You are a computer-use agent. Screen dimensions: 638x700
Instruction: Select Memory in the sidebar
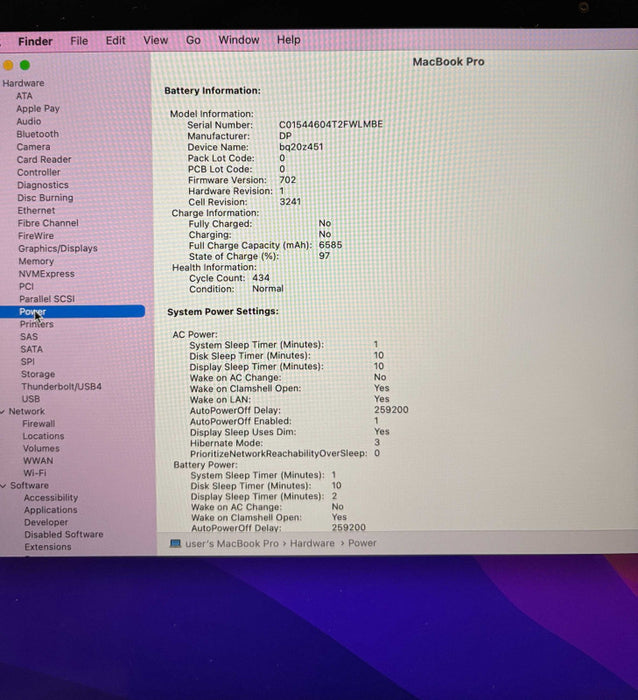36,261
